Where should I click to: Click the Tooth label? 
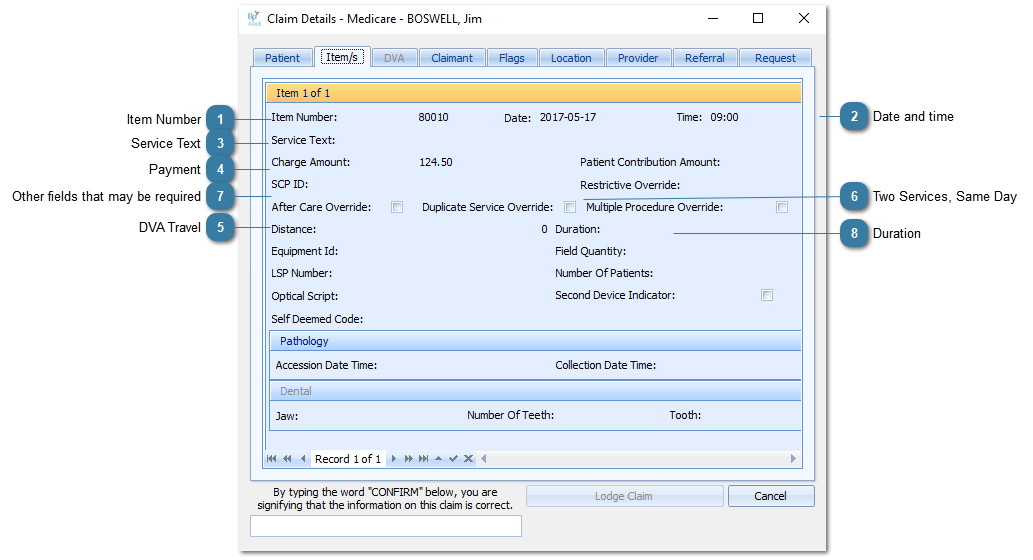[685, 415]
